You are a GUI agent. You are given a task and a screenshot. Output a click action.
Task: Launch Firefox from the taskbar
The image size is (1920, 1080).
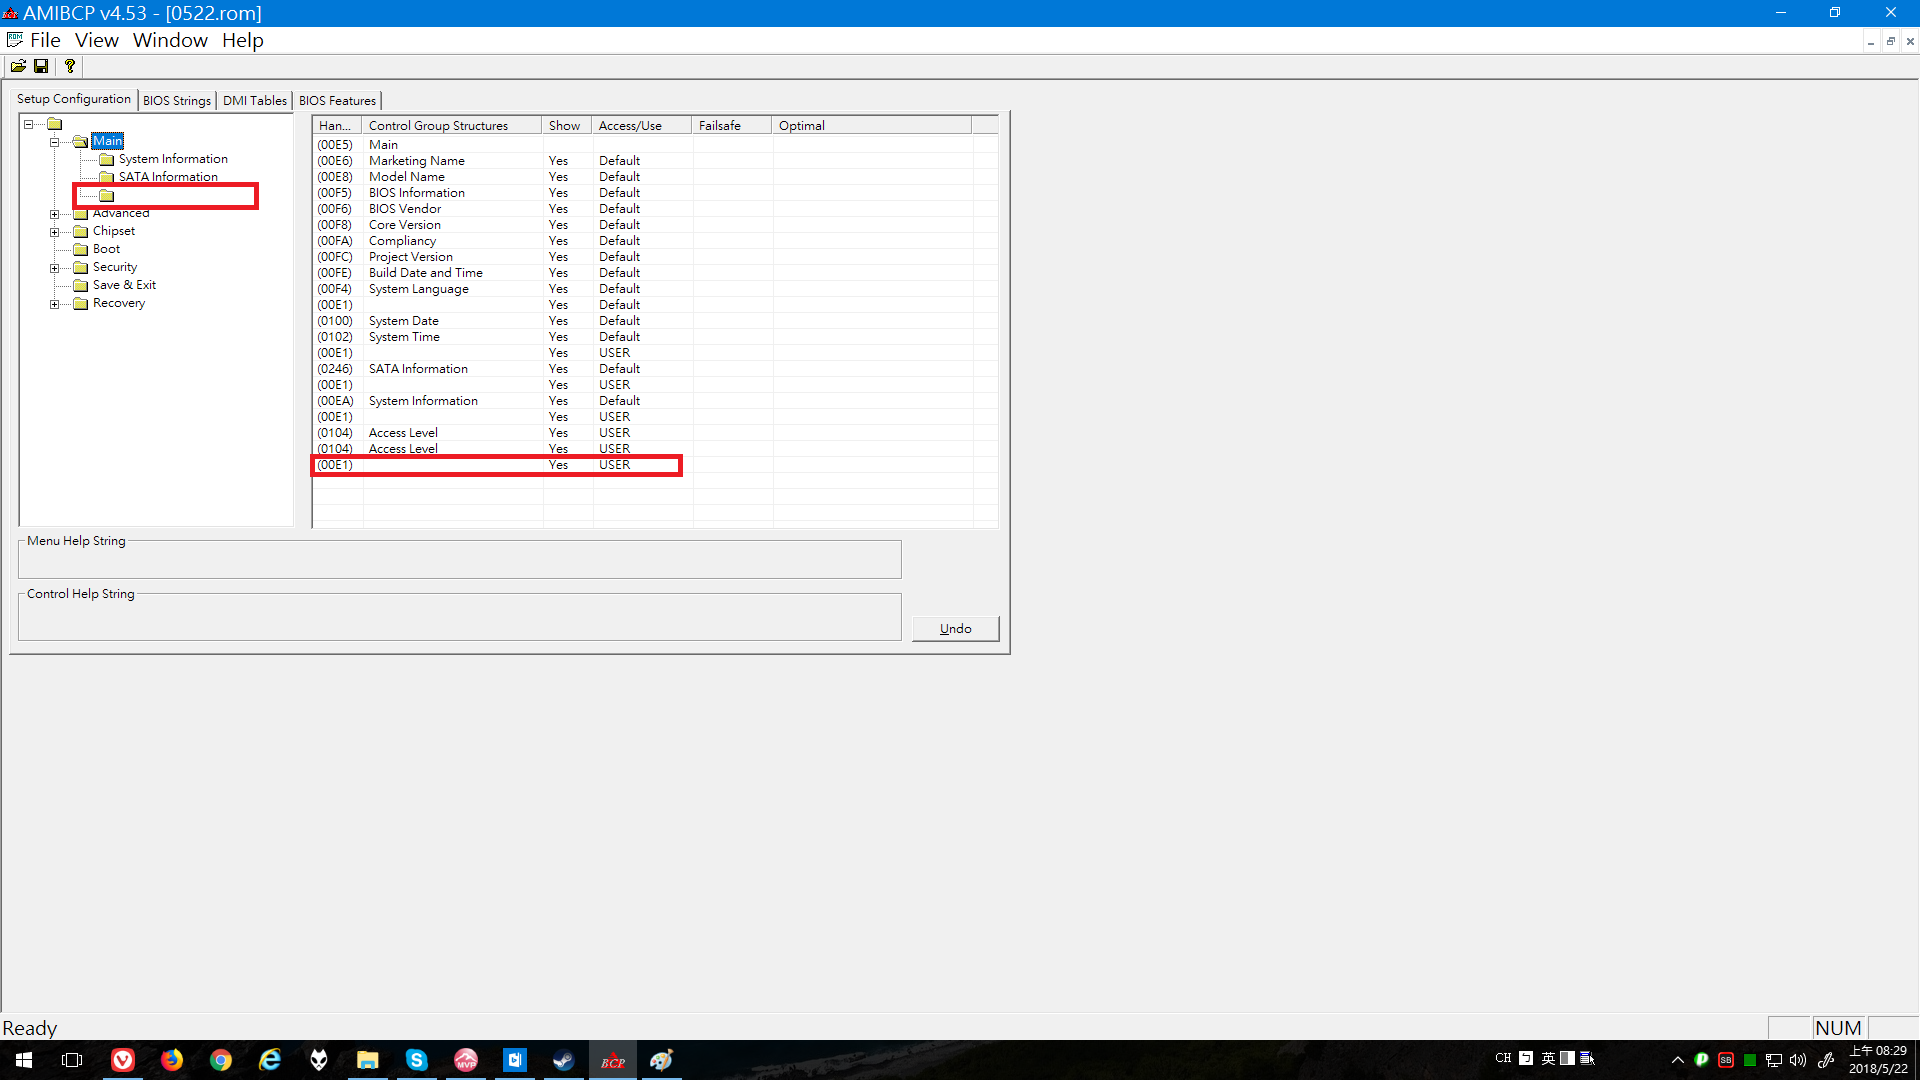tap(172, 1060)
